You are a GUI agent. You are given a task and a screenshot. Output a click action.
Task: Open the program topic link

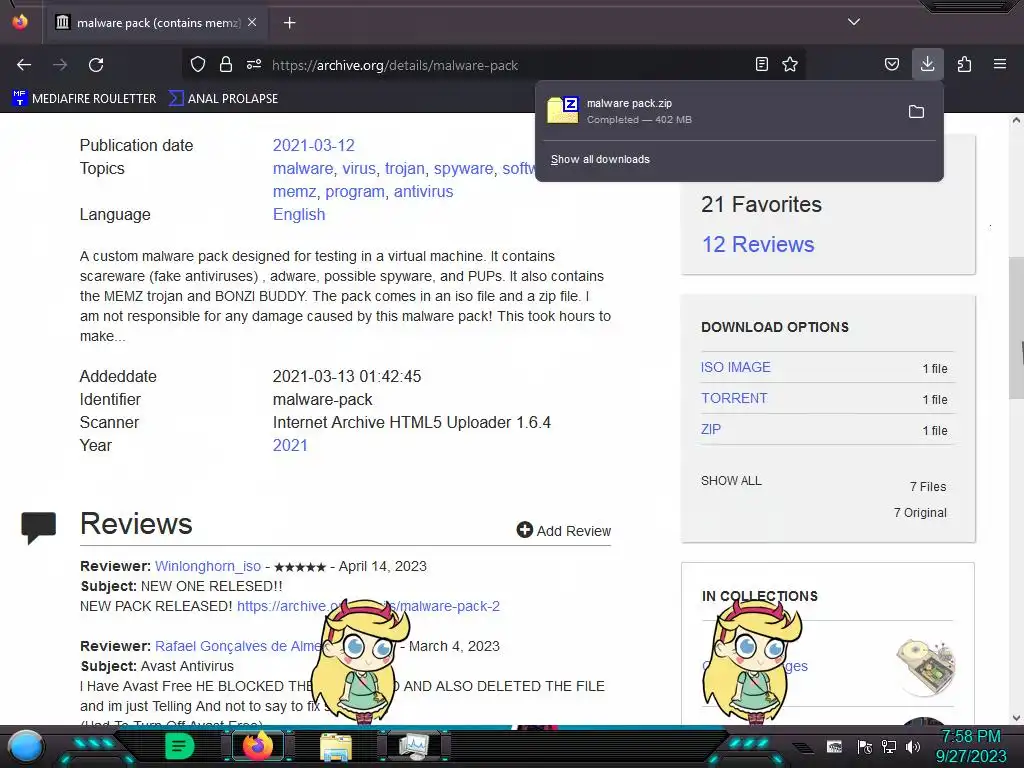(355, 191)
